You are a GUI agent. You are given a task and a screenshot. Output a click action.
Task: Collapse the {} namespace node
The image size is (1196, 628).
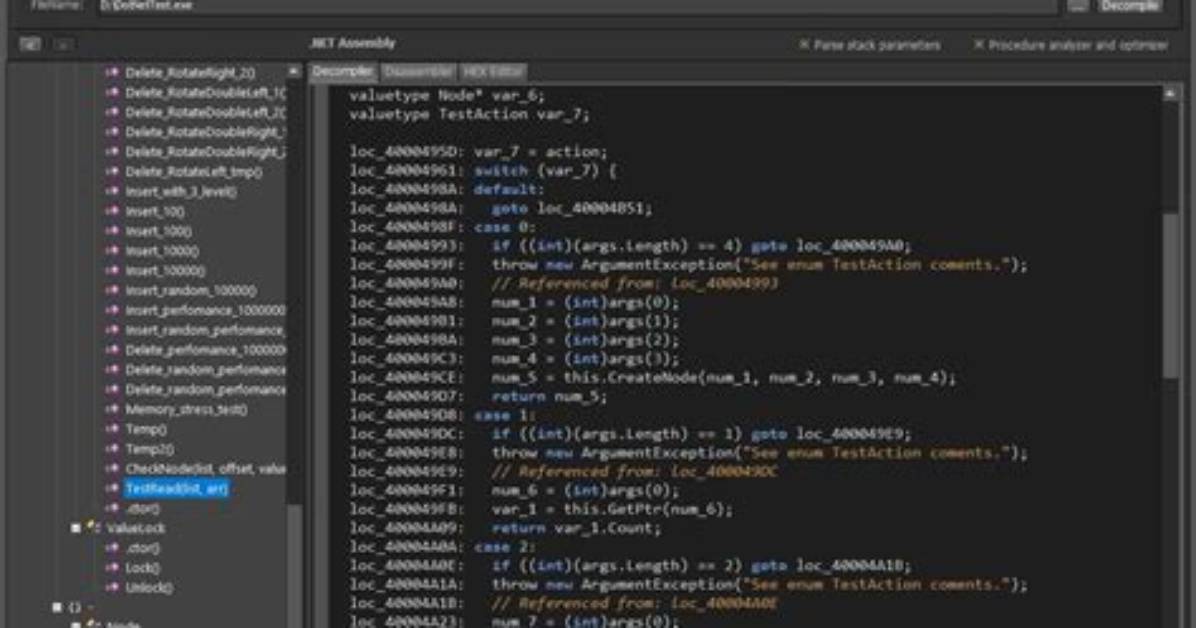pyautogui.click(x=56, y=607)
